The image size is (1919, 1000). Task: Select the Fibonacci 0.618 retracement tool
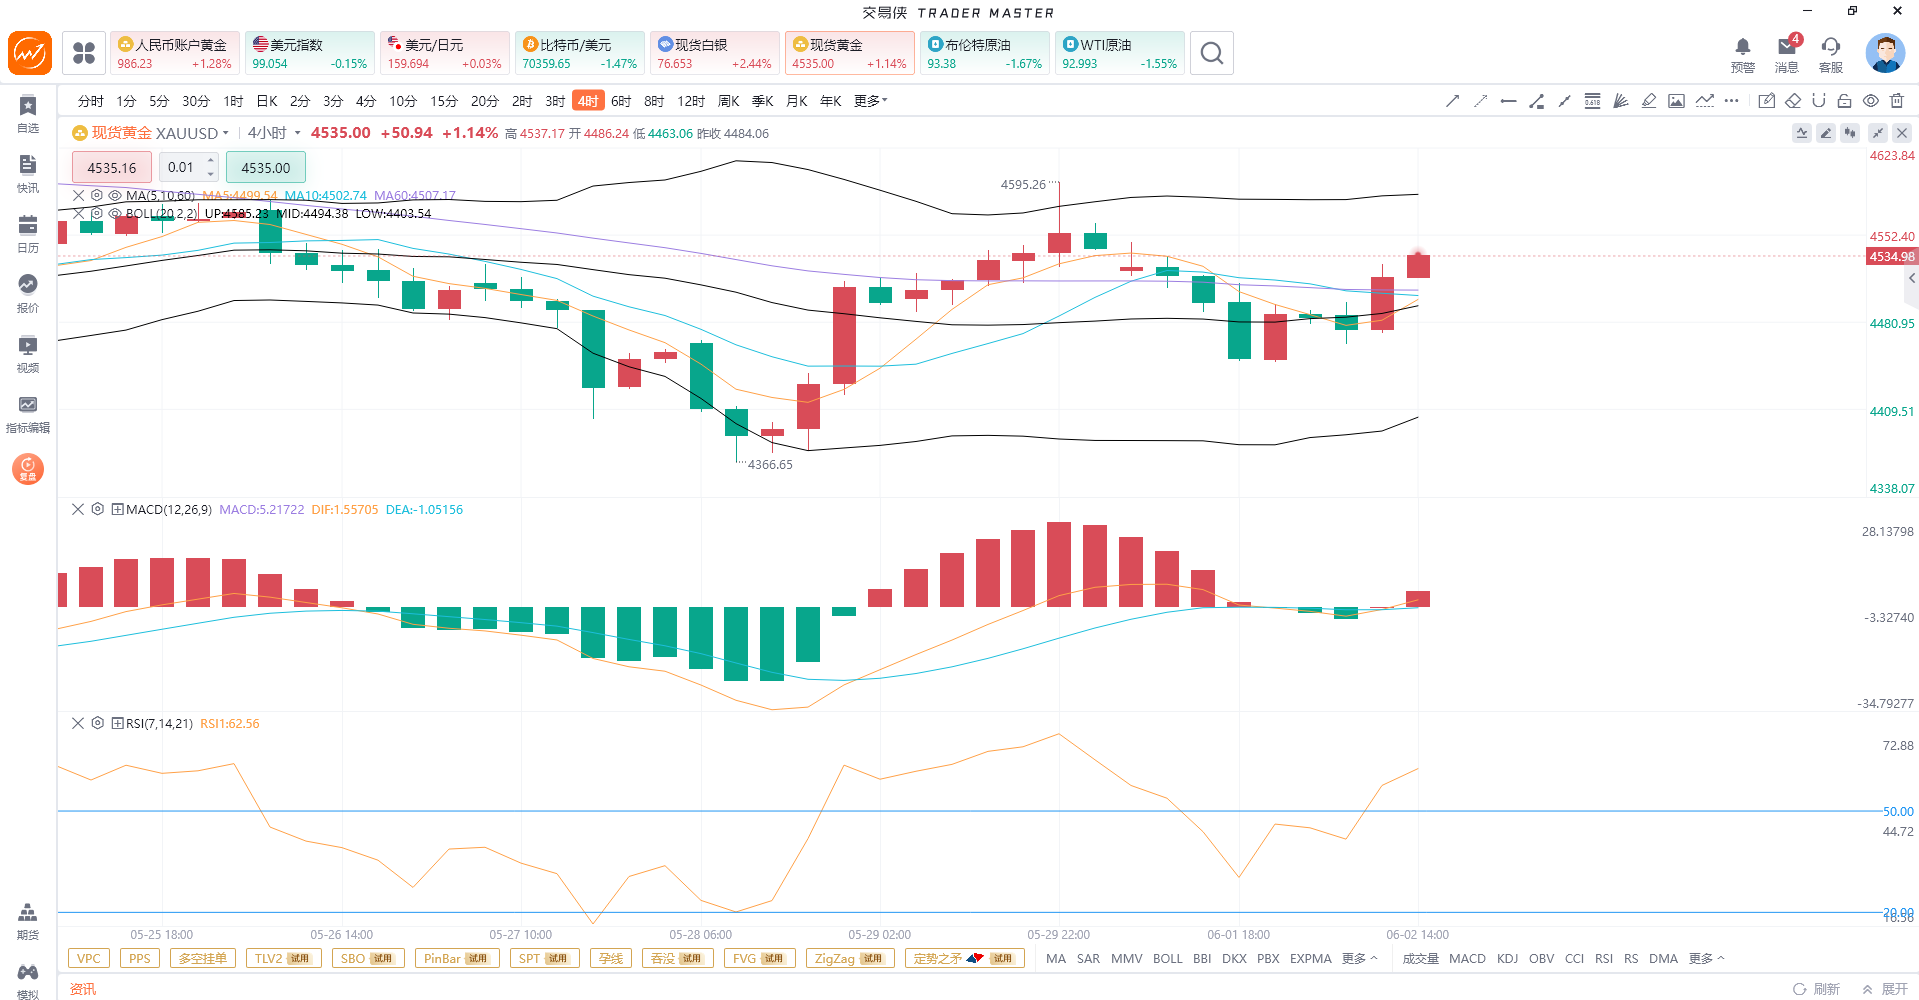(1593, 101)
